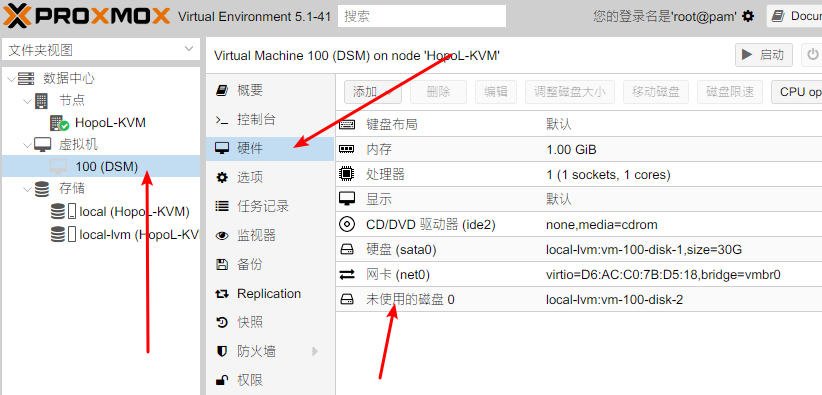The image size is (822, 395).
Task: Click the display monitor icon in 显示 row
Action: 347,199
